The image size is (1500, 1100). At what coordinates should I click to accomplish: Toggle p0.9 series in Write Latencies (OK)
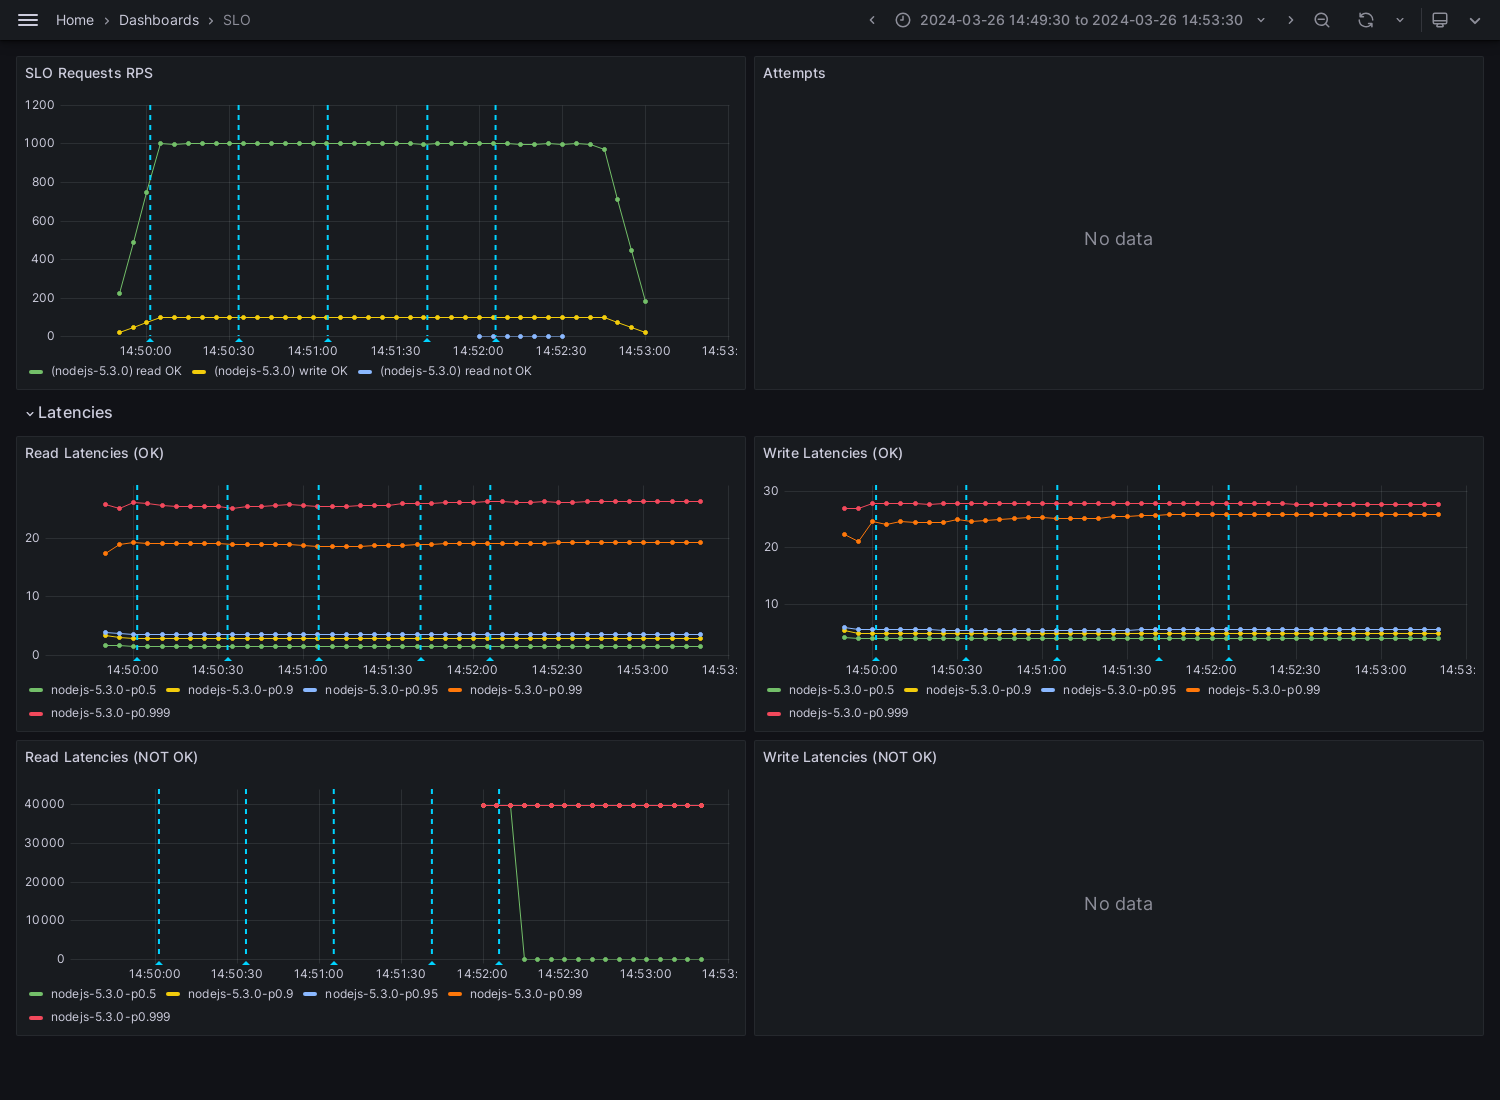[978, 690]
